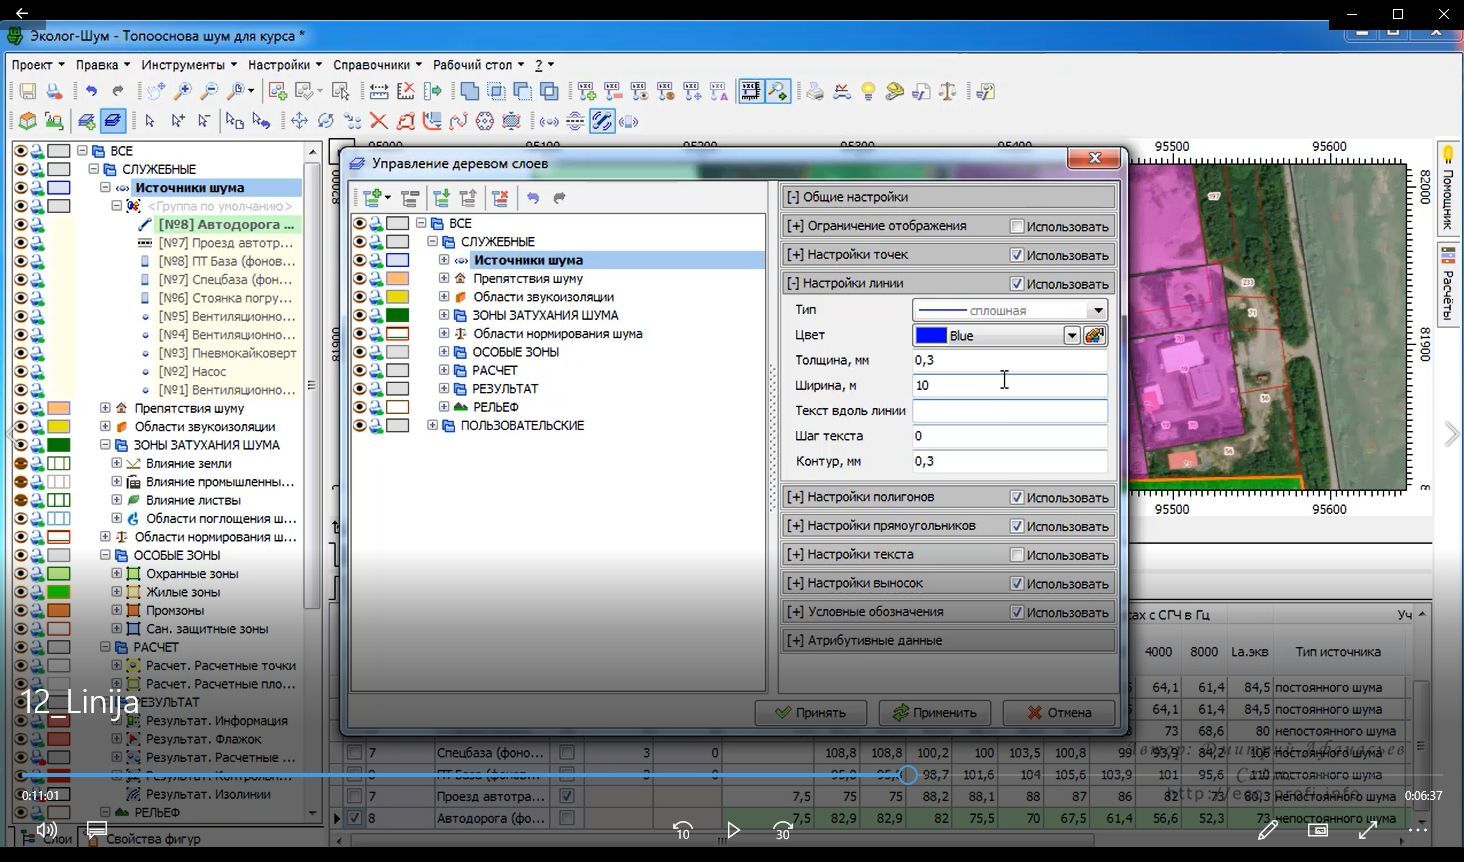Select the red X delete tool
Viewport: 1464px width, 862px height.
click(379, 122)
